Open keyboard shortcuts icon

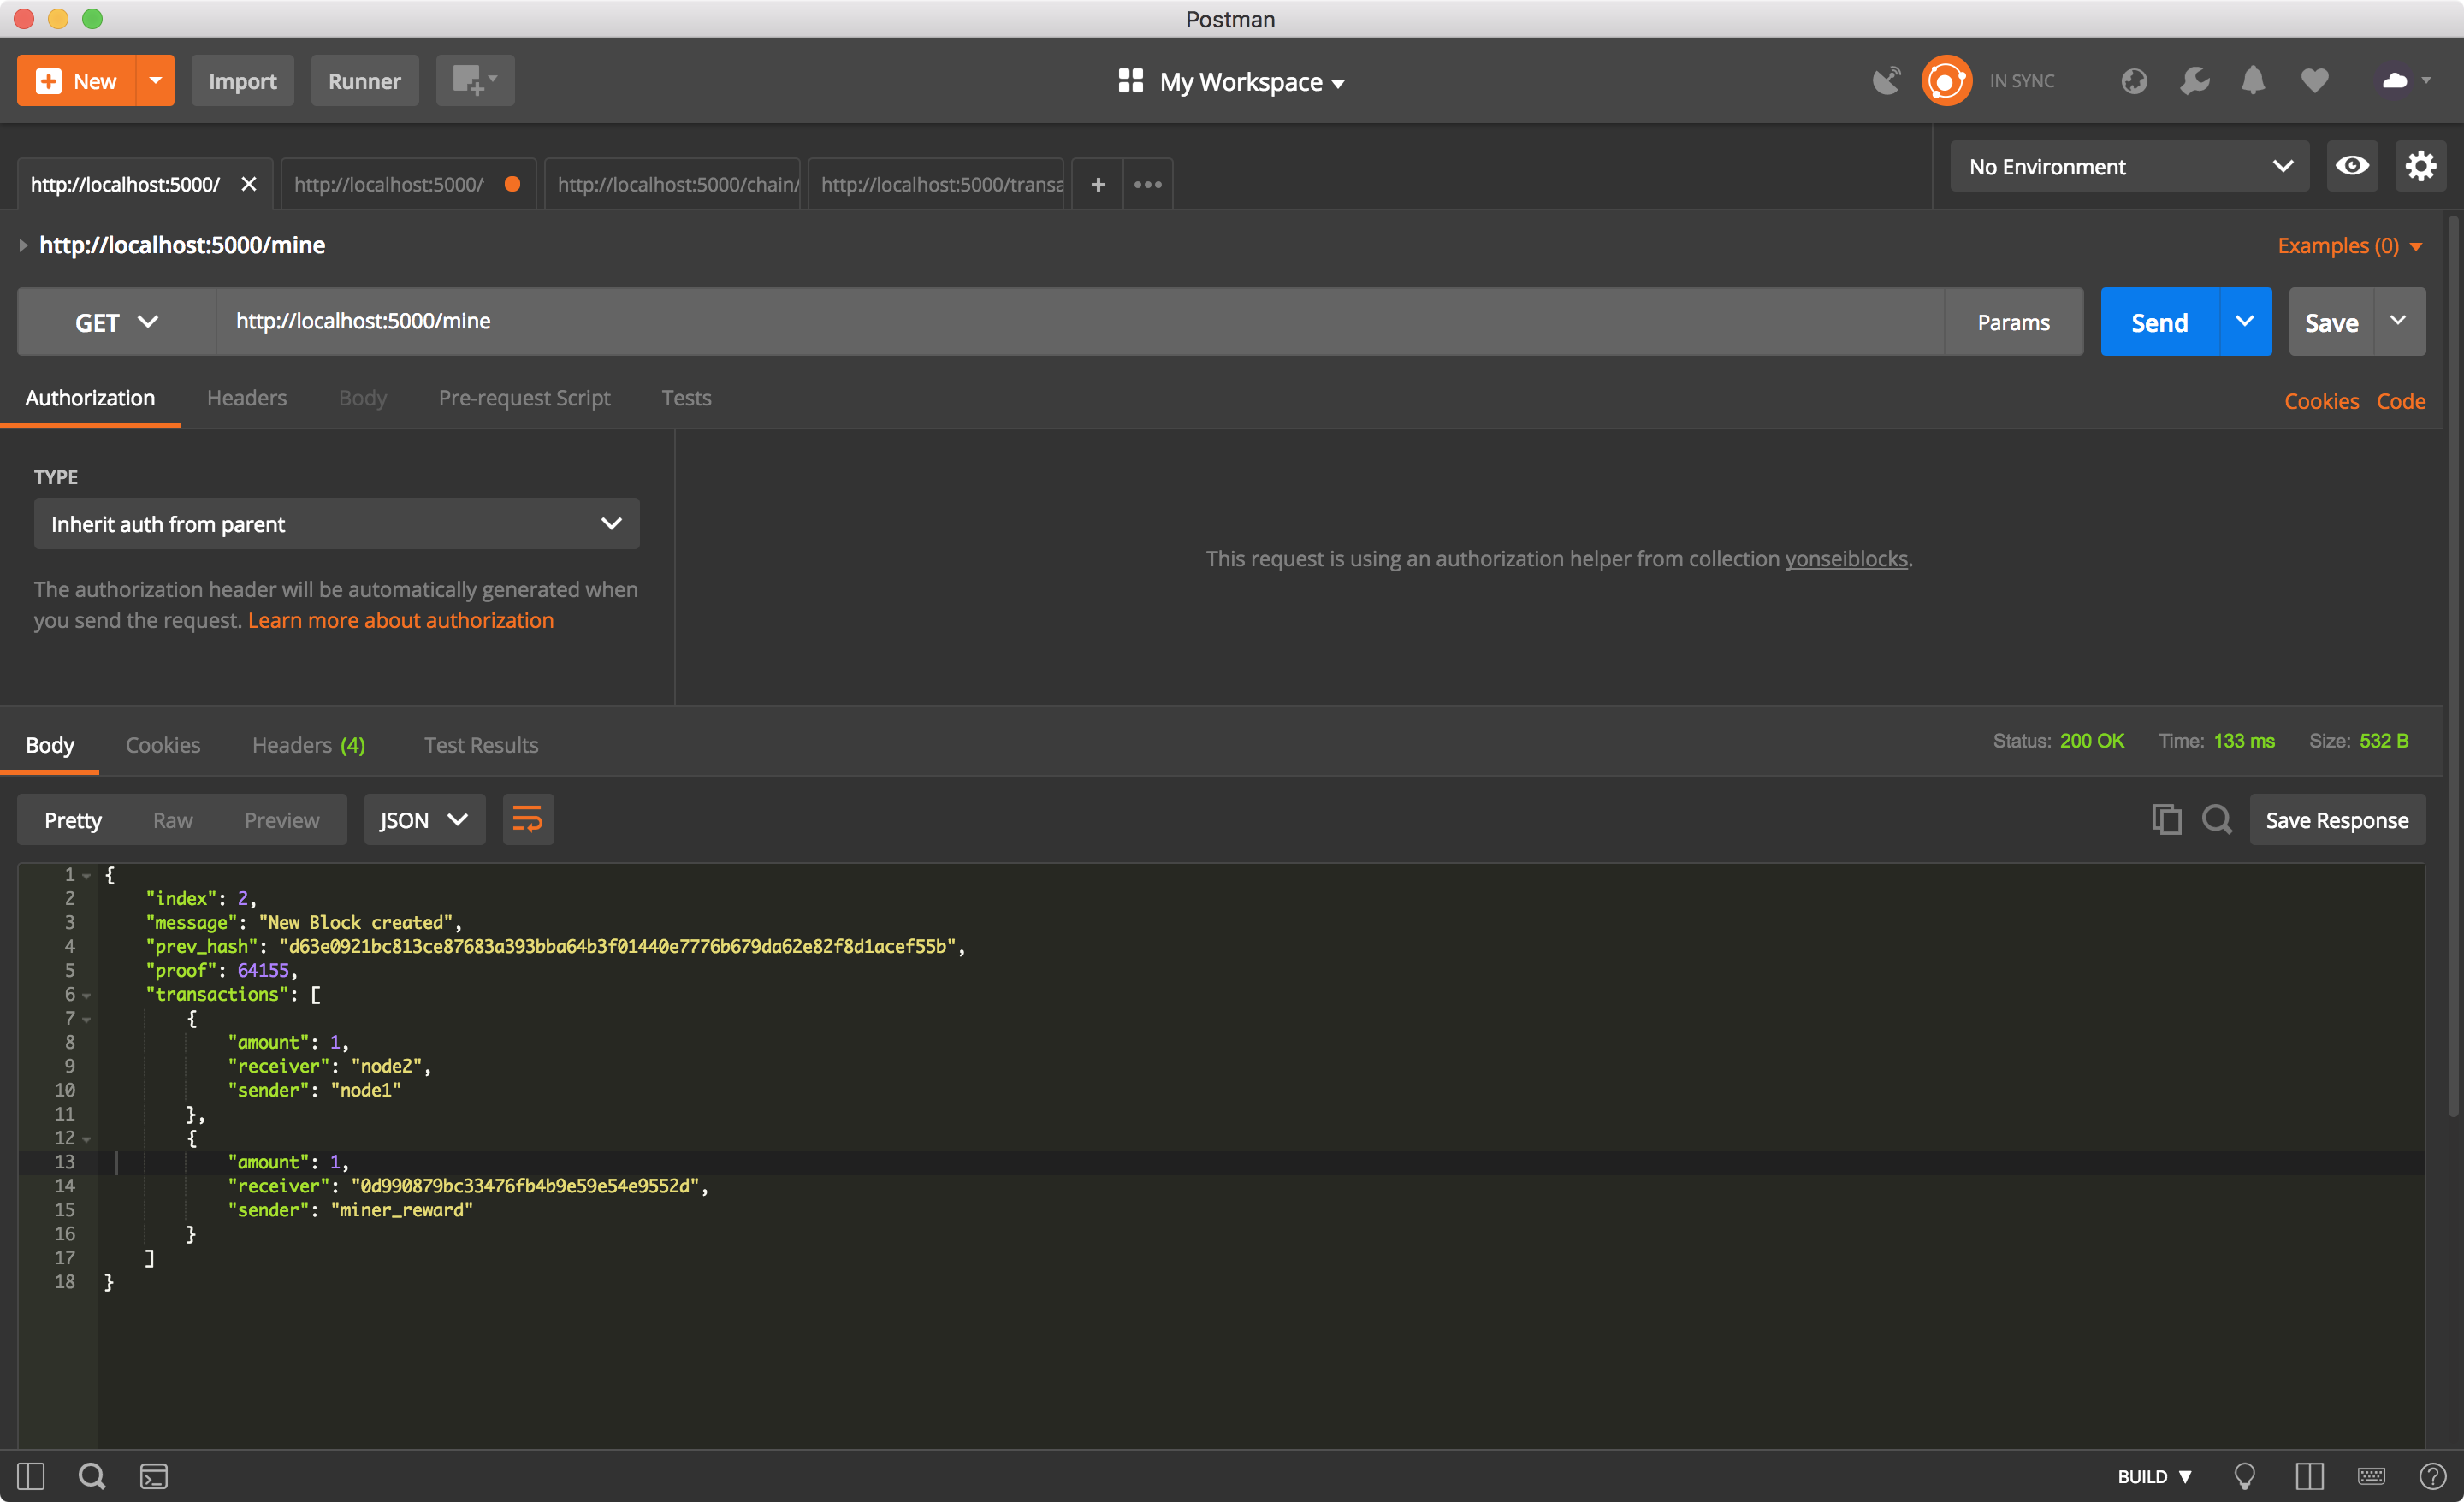pyautogui.click(x=2371, y=1476)
